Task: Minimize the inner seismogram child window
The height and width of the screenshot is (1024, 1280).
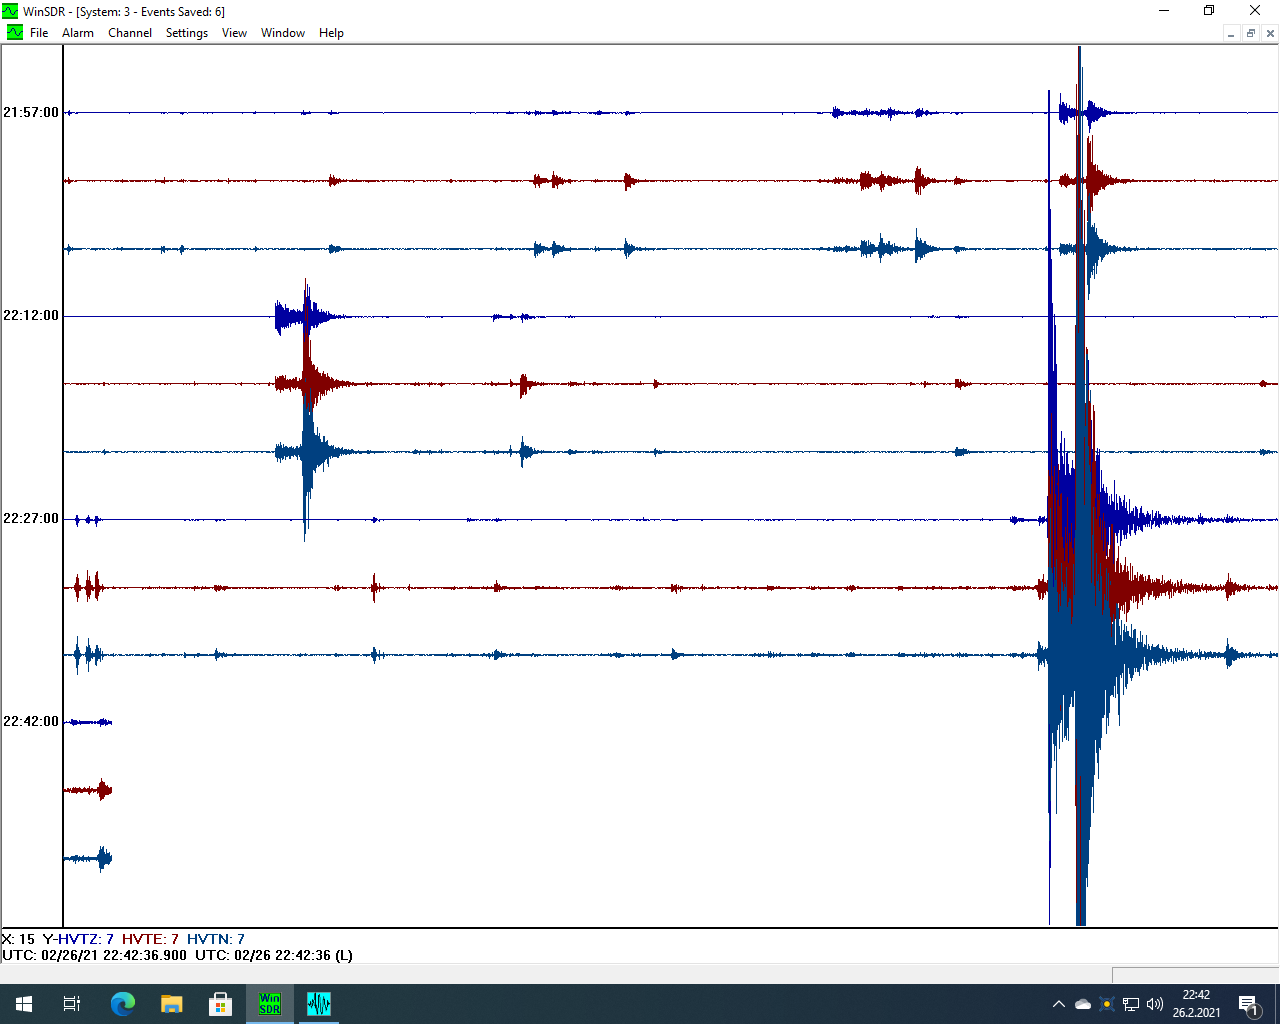Action: [x=1231, y=33]
